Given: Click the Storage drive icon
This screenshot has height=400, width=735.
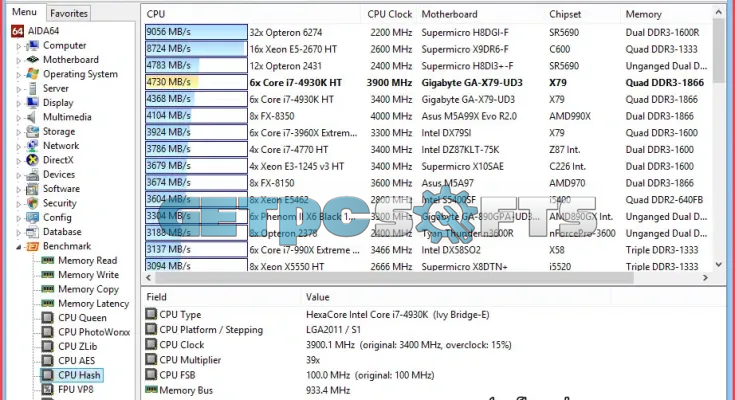Looking at the screenshot, I should tap(32, 131).
